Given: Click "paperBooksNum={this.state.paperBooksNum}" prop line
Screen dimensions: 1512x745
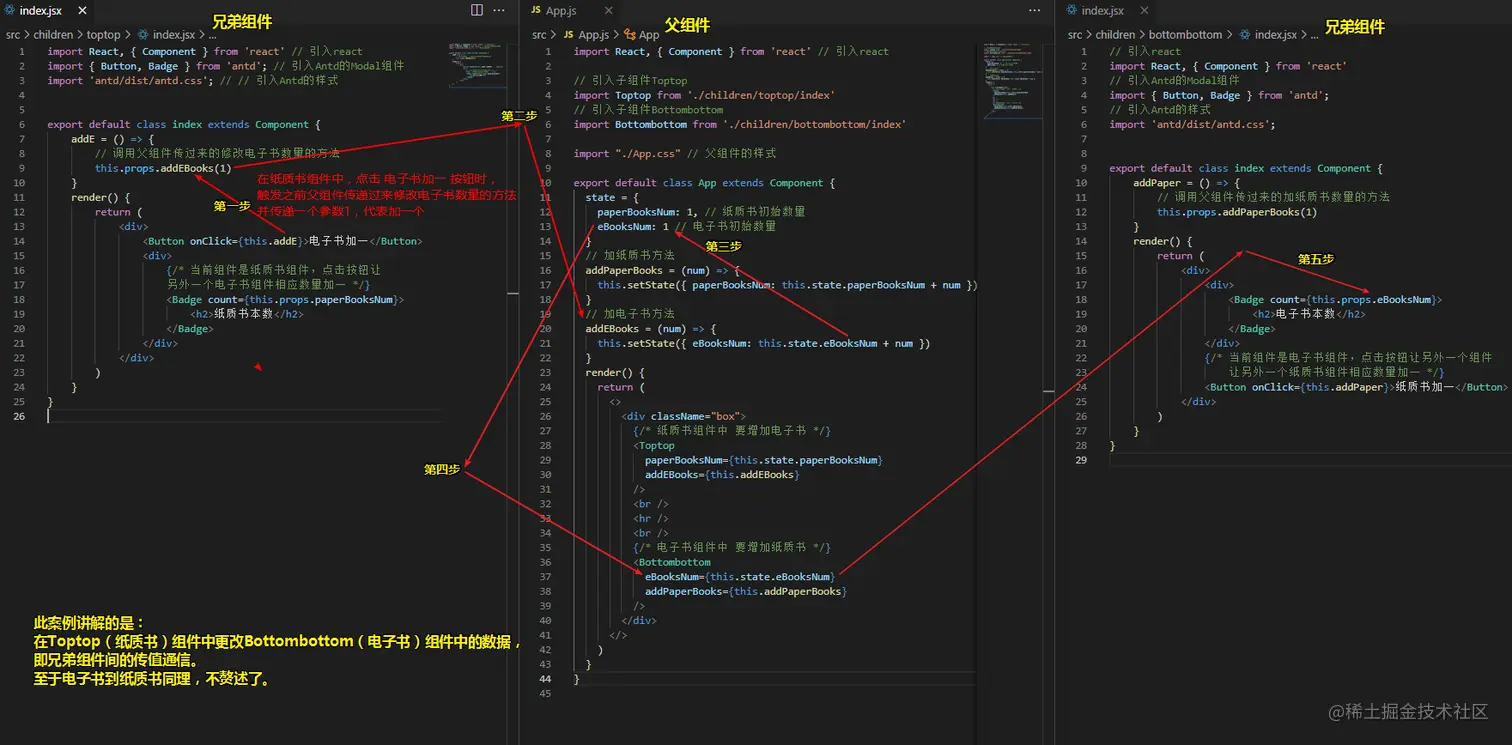Looking at the screenshot, I should [x=763, y=460].
